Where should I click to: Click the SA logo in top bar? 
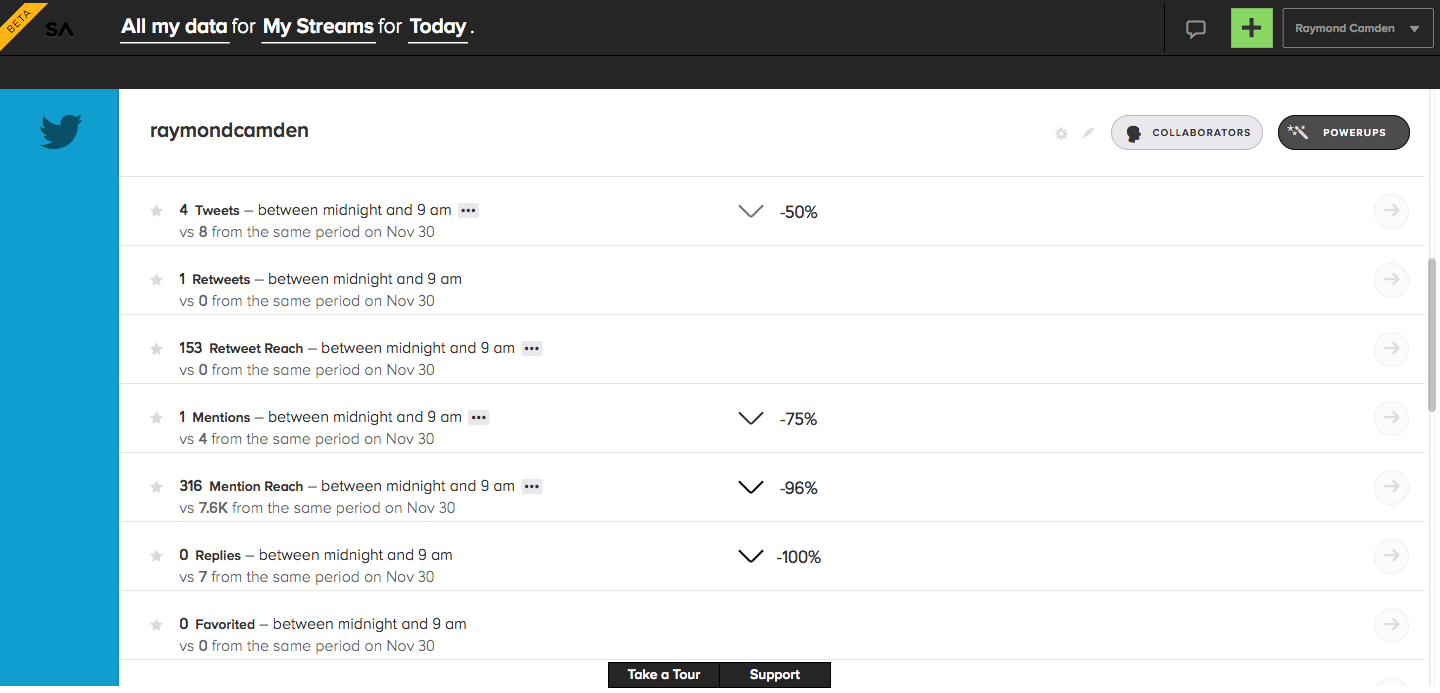(x=59, y=29)
